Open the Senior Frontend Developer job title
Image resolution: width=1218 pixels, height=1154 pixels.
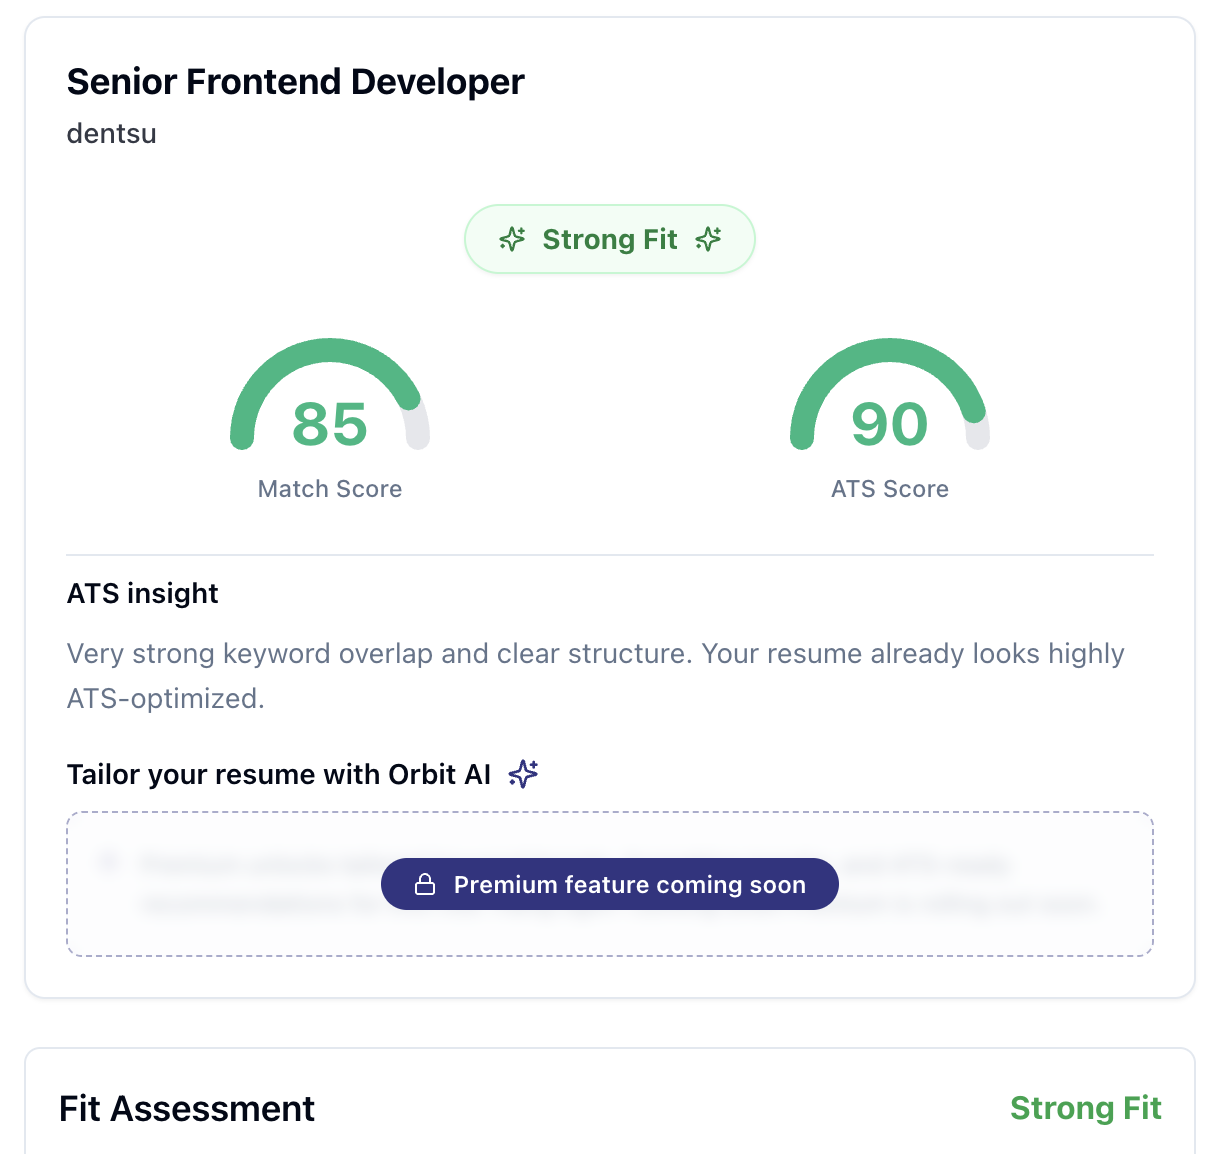coord(295,82)
